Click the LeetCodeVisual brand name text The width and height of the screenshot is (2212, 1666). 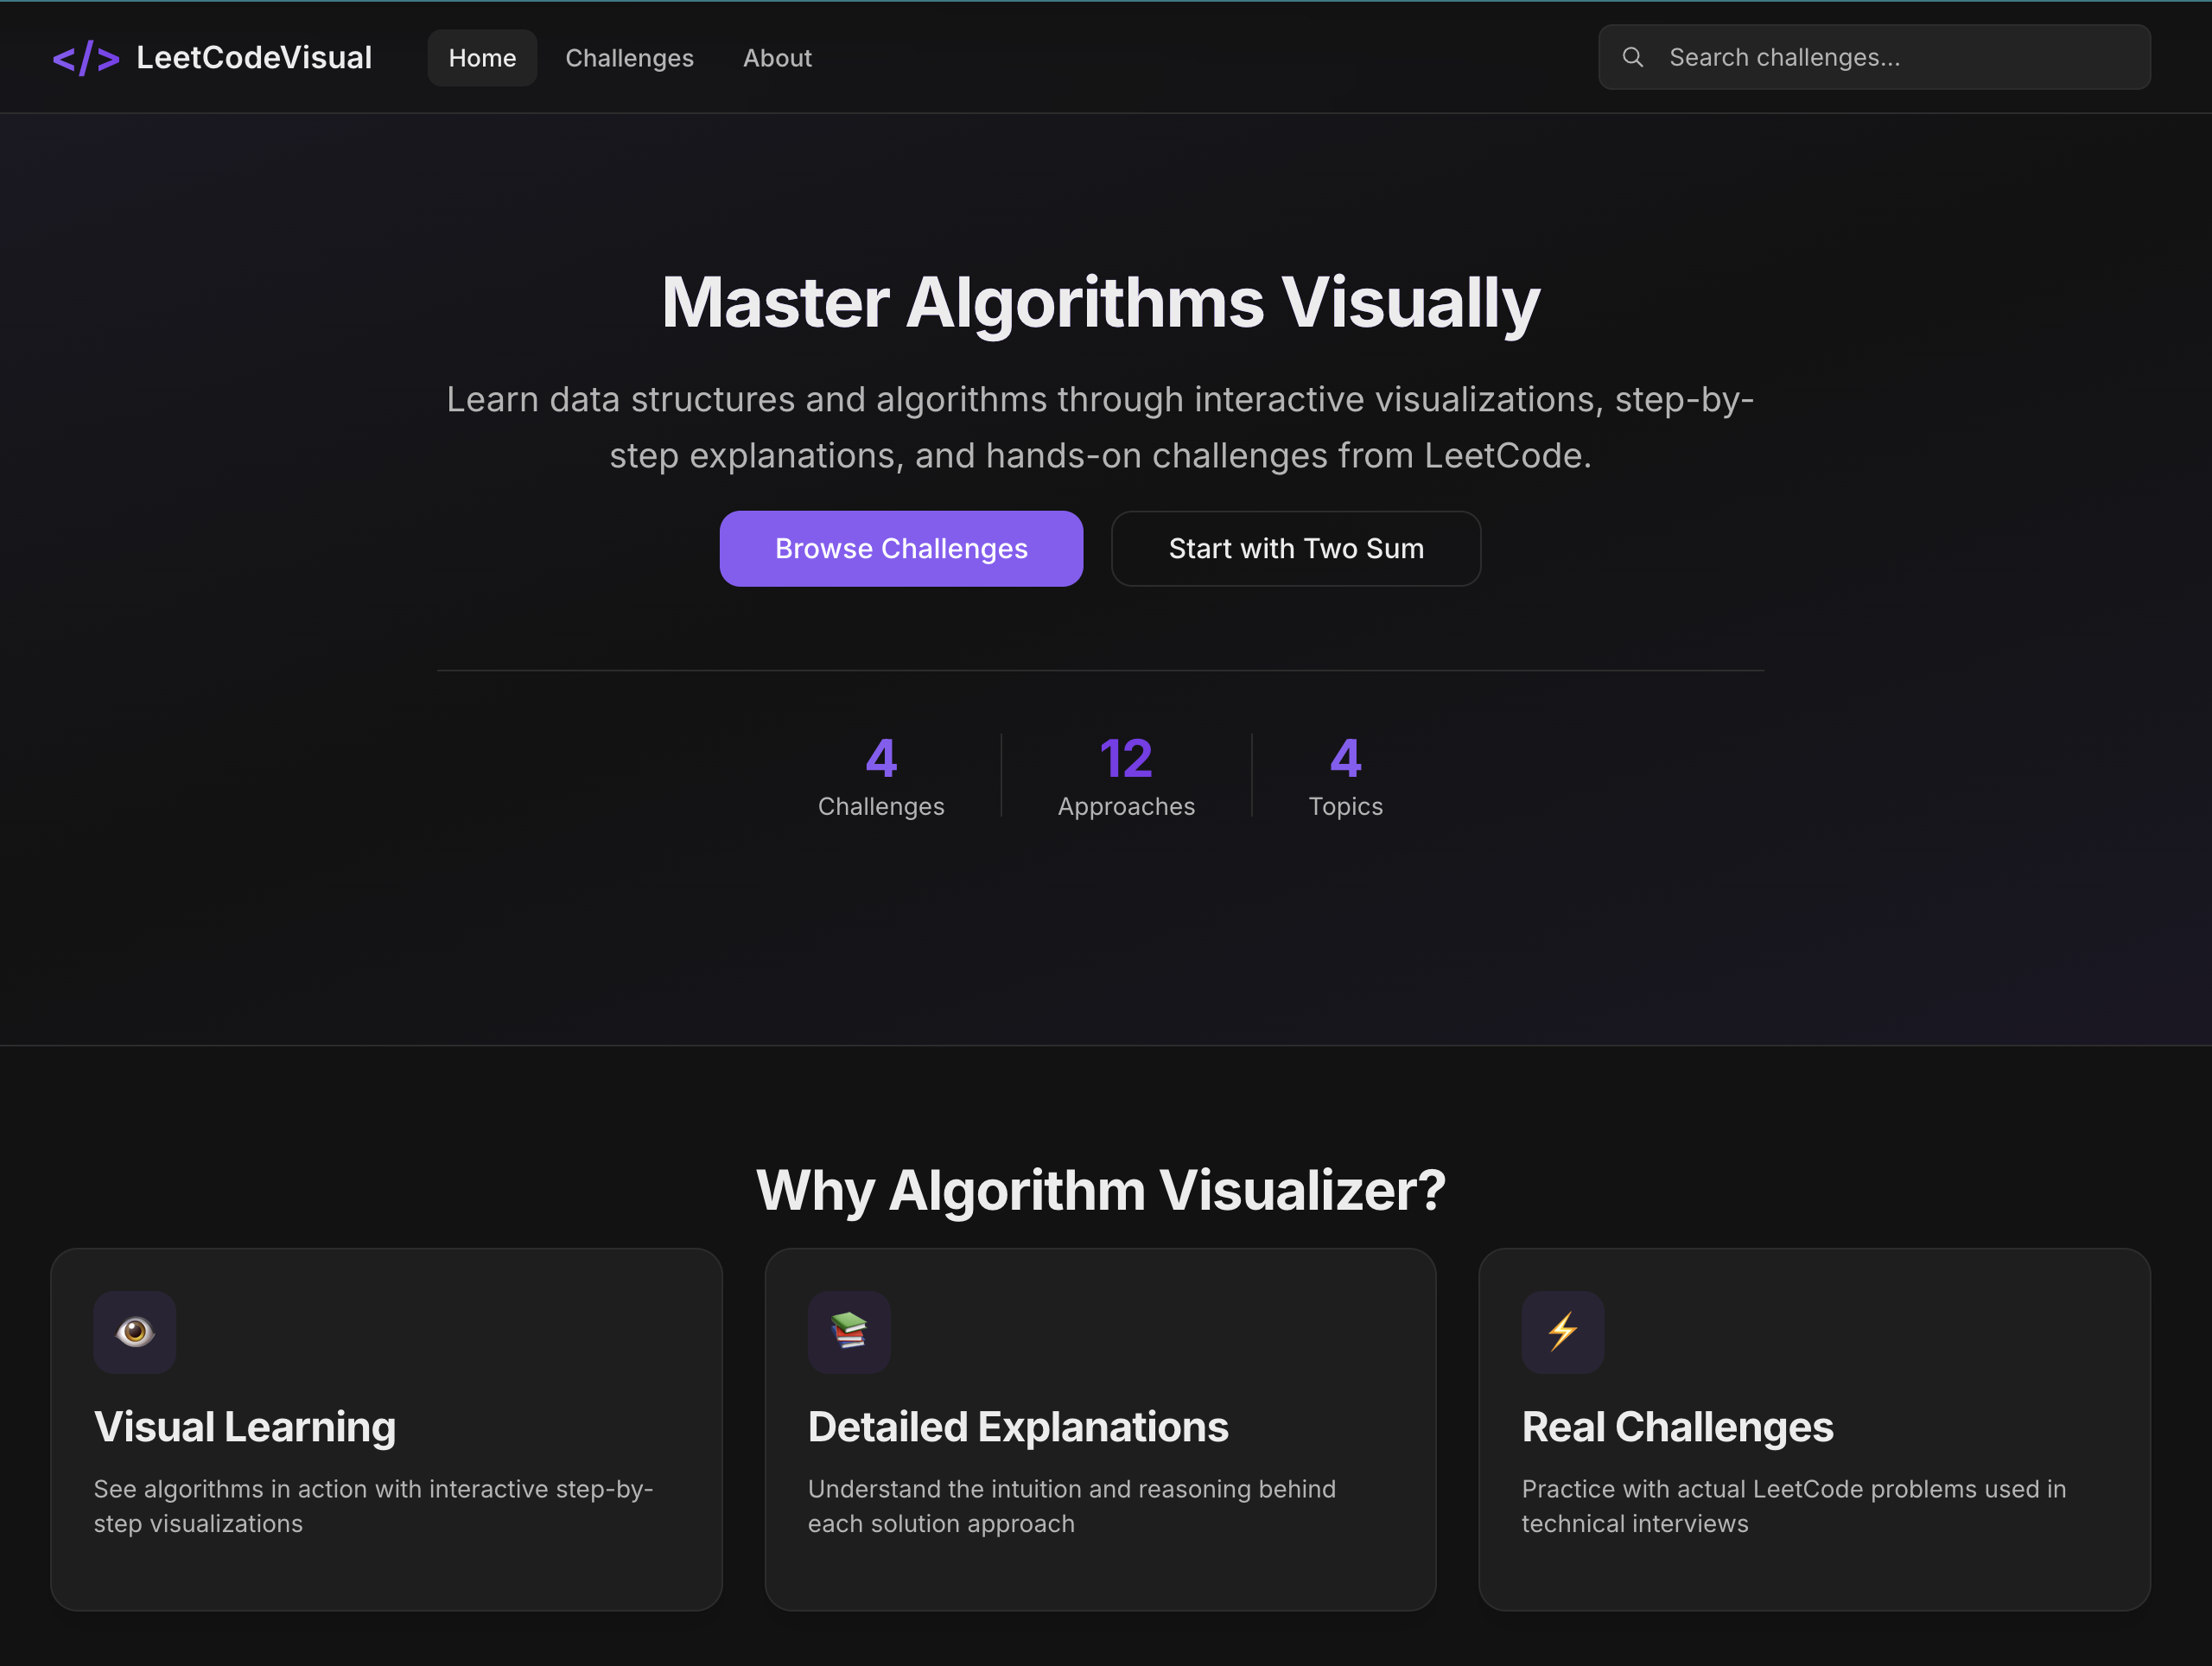pos(254,58)
